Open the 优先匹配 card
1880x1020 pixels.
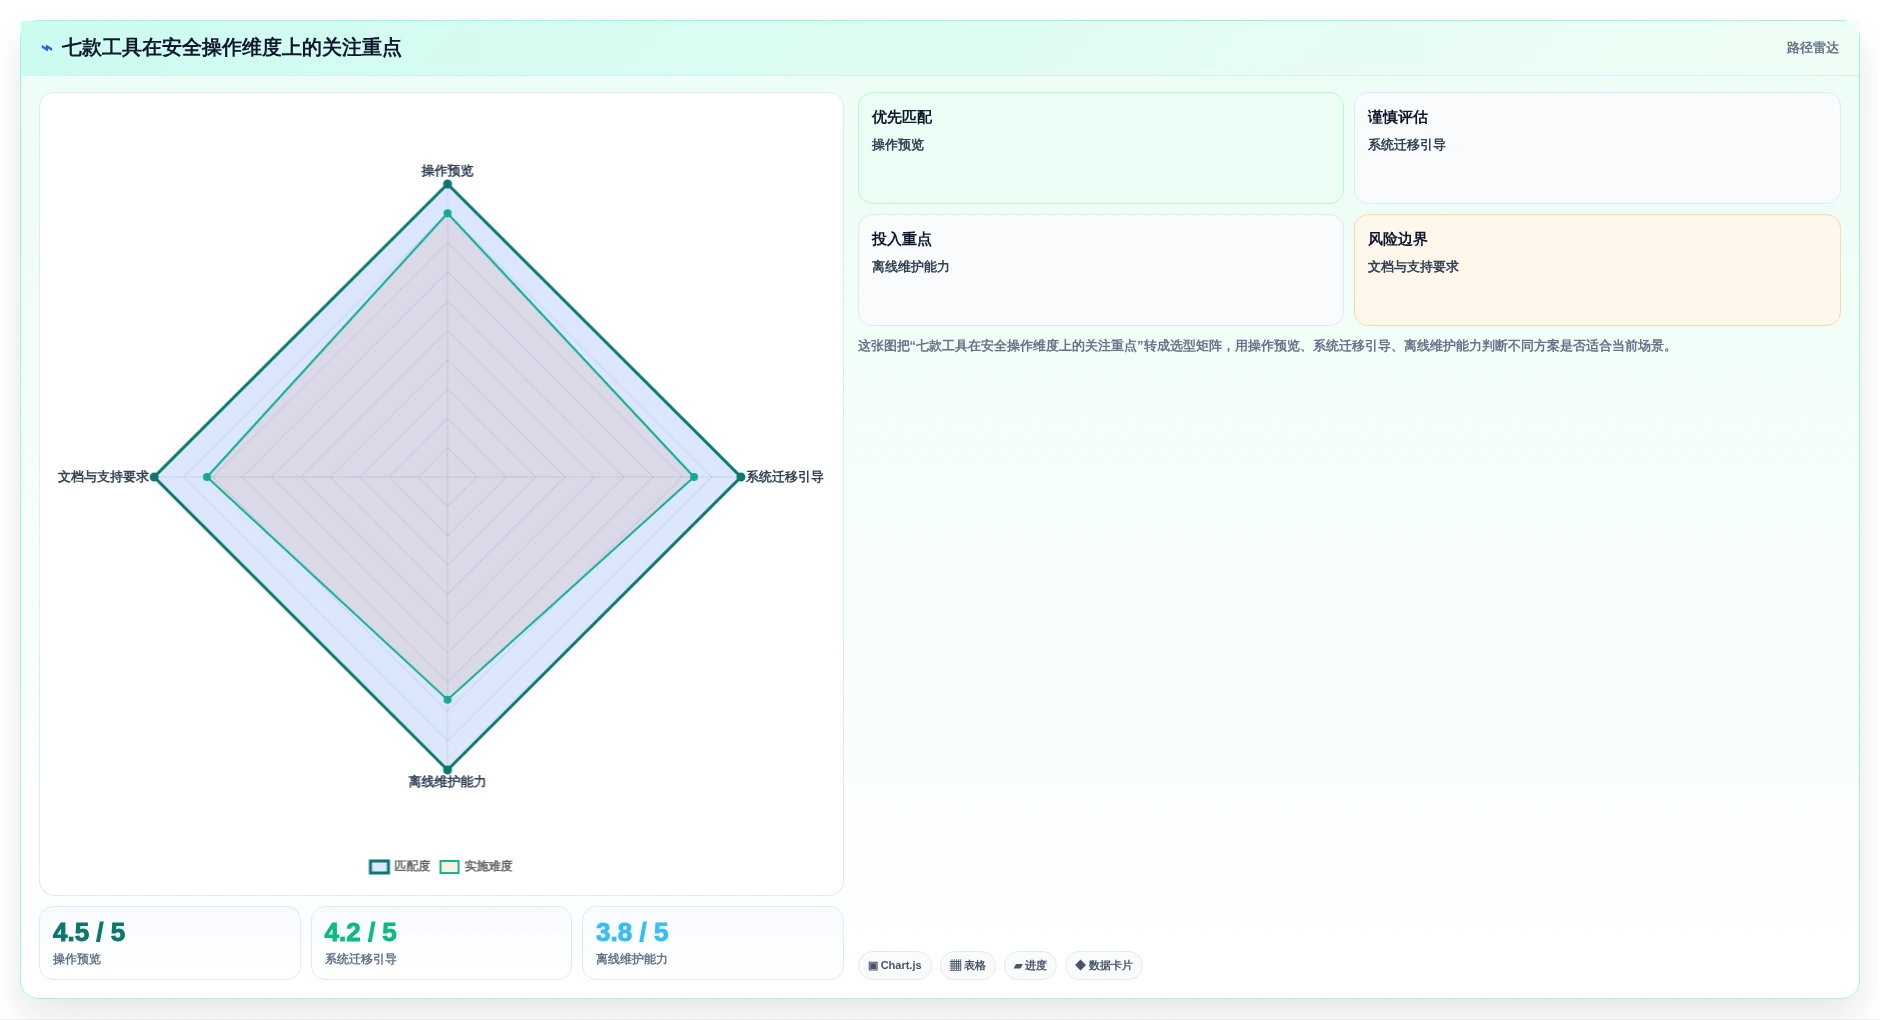coord(1100,148)
